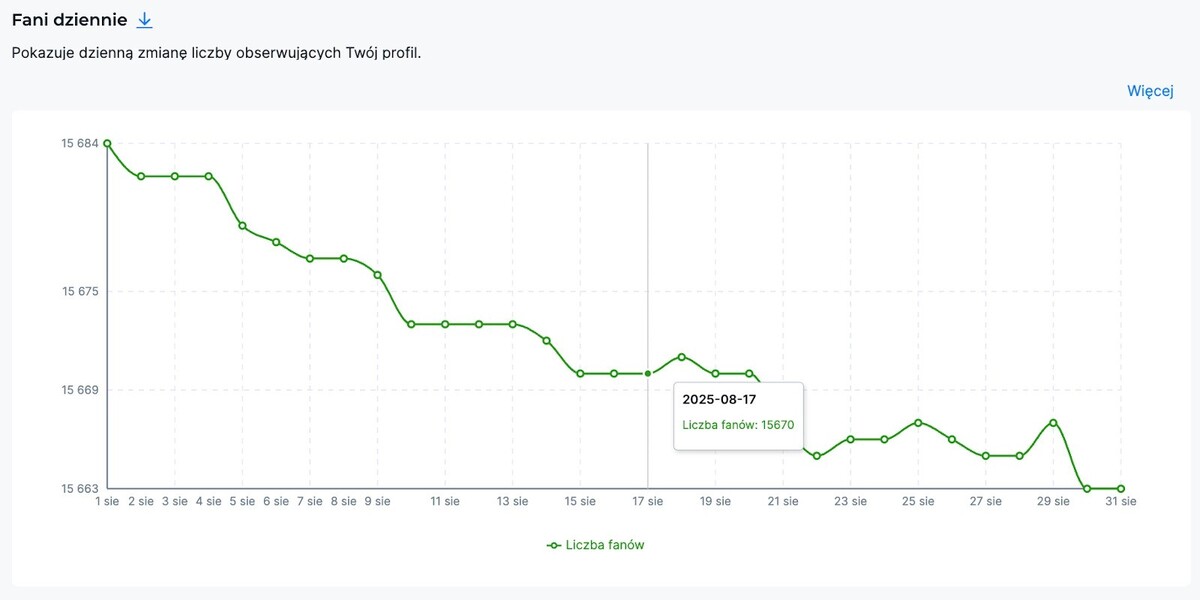
Task: Click the download icon beside Fani dziennie
Action: [145, 20]
